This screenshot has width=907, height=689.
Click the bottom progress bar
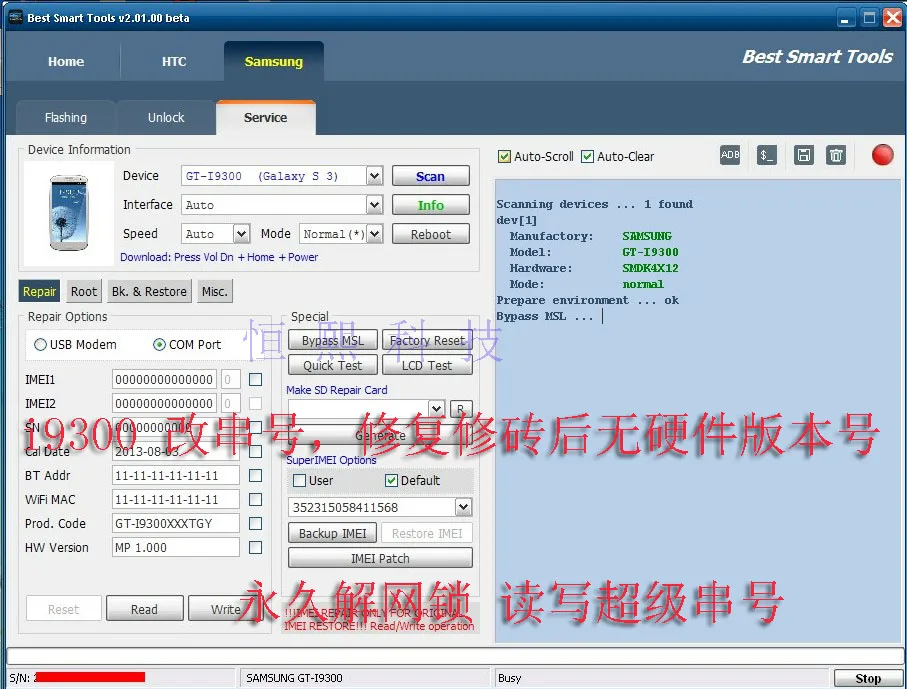click(455, 657)
